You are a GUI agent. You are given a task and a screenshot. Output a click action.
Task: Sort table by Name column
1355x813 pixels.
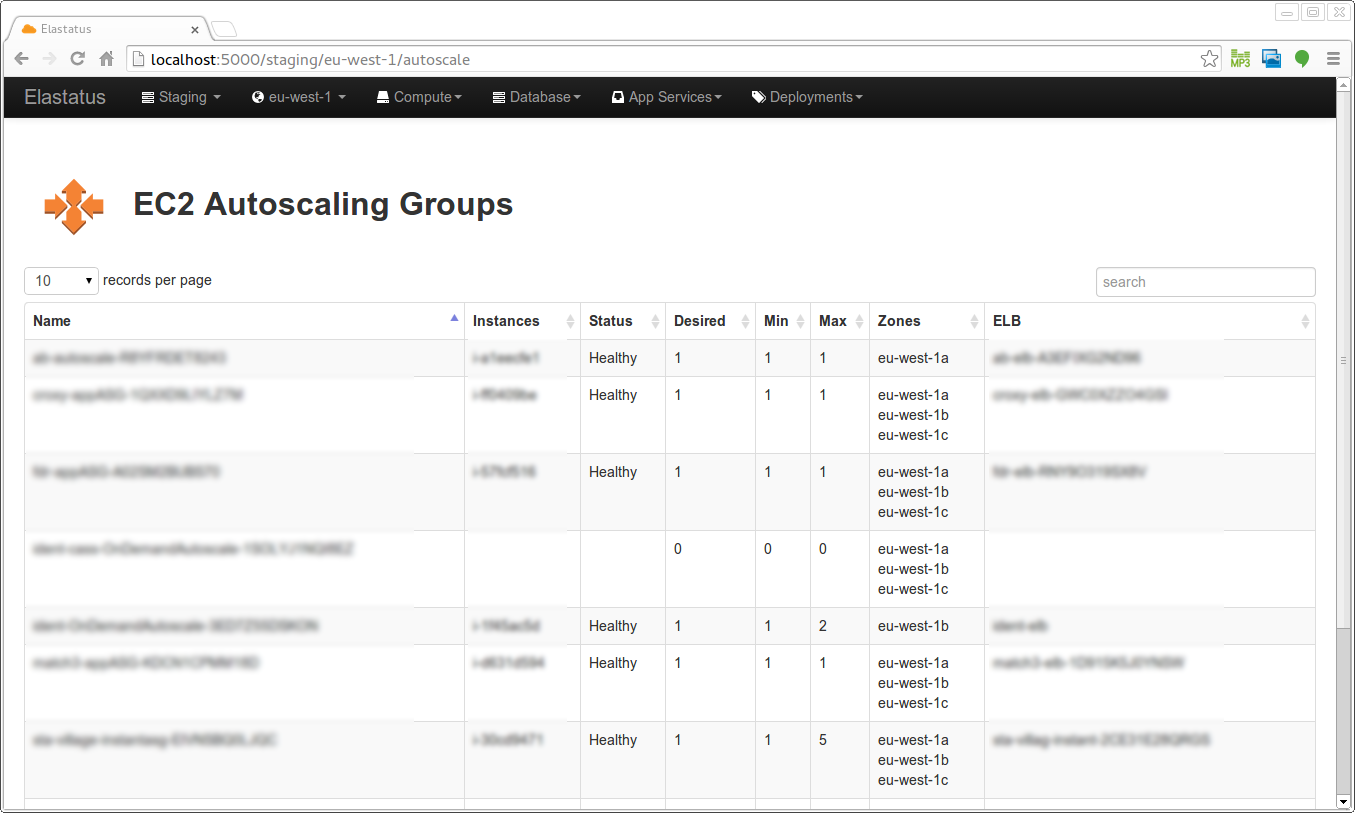245,321
